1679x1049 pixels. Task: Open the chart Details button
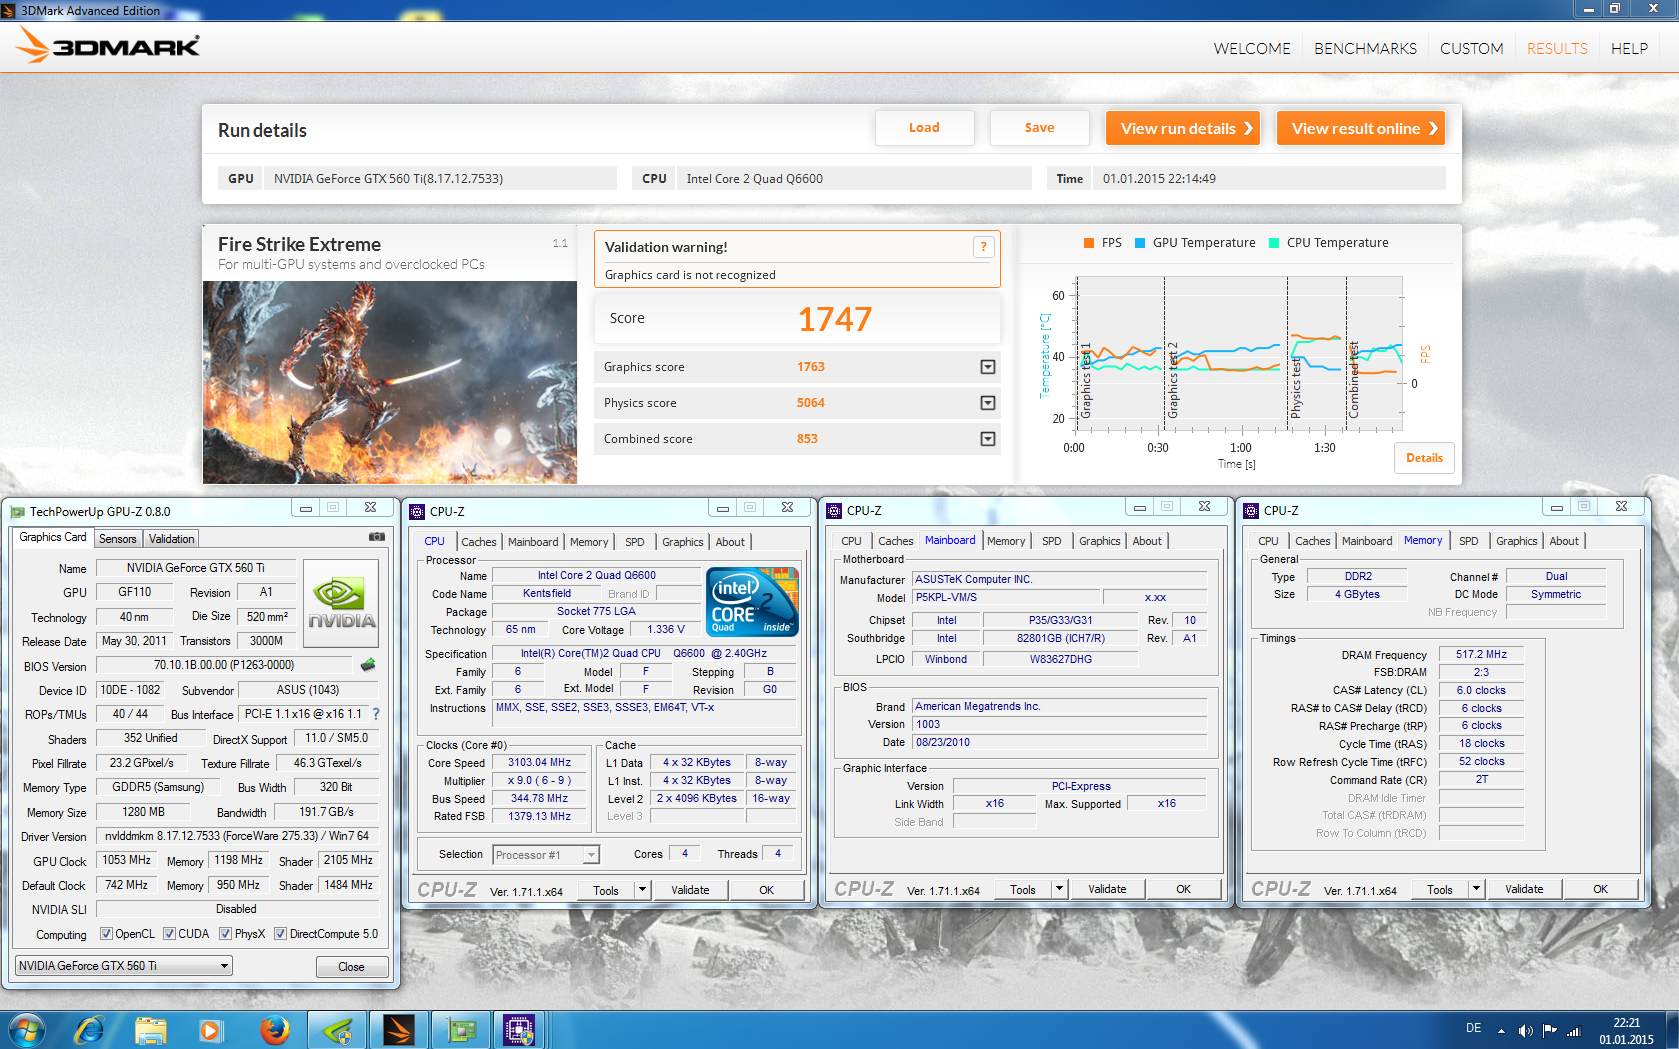1424,458
